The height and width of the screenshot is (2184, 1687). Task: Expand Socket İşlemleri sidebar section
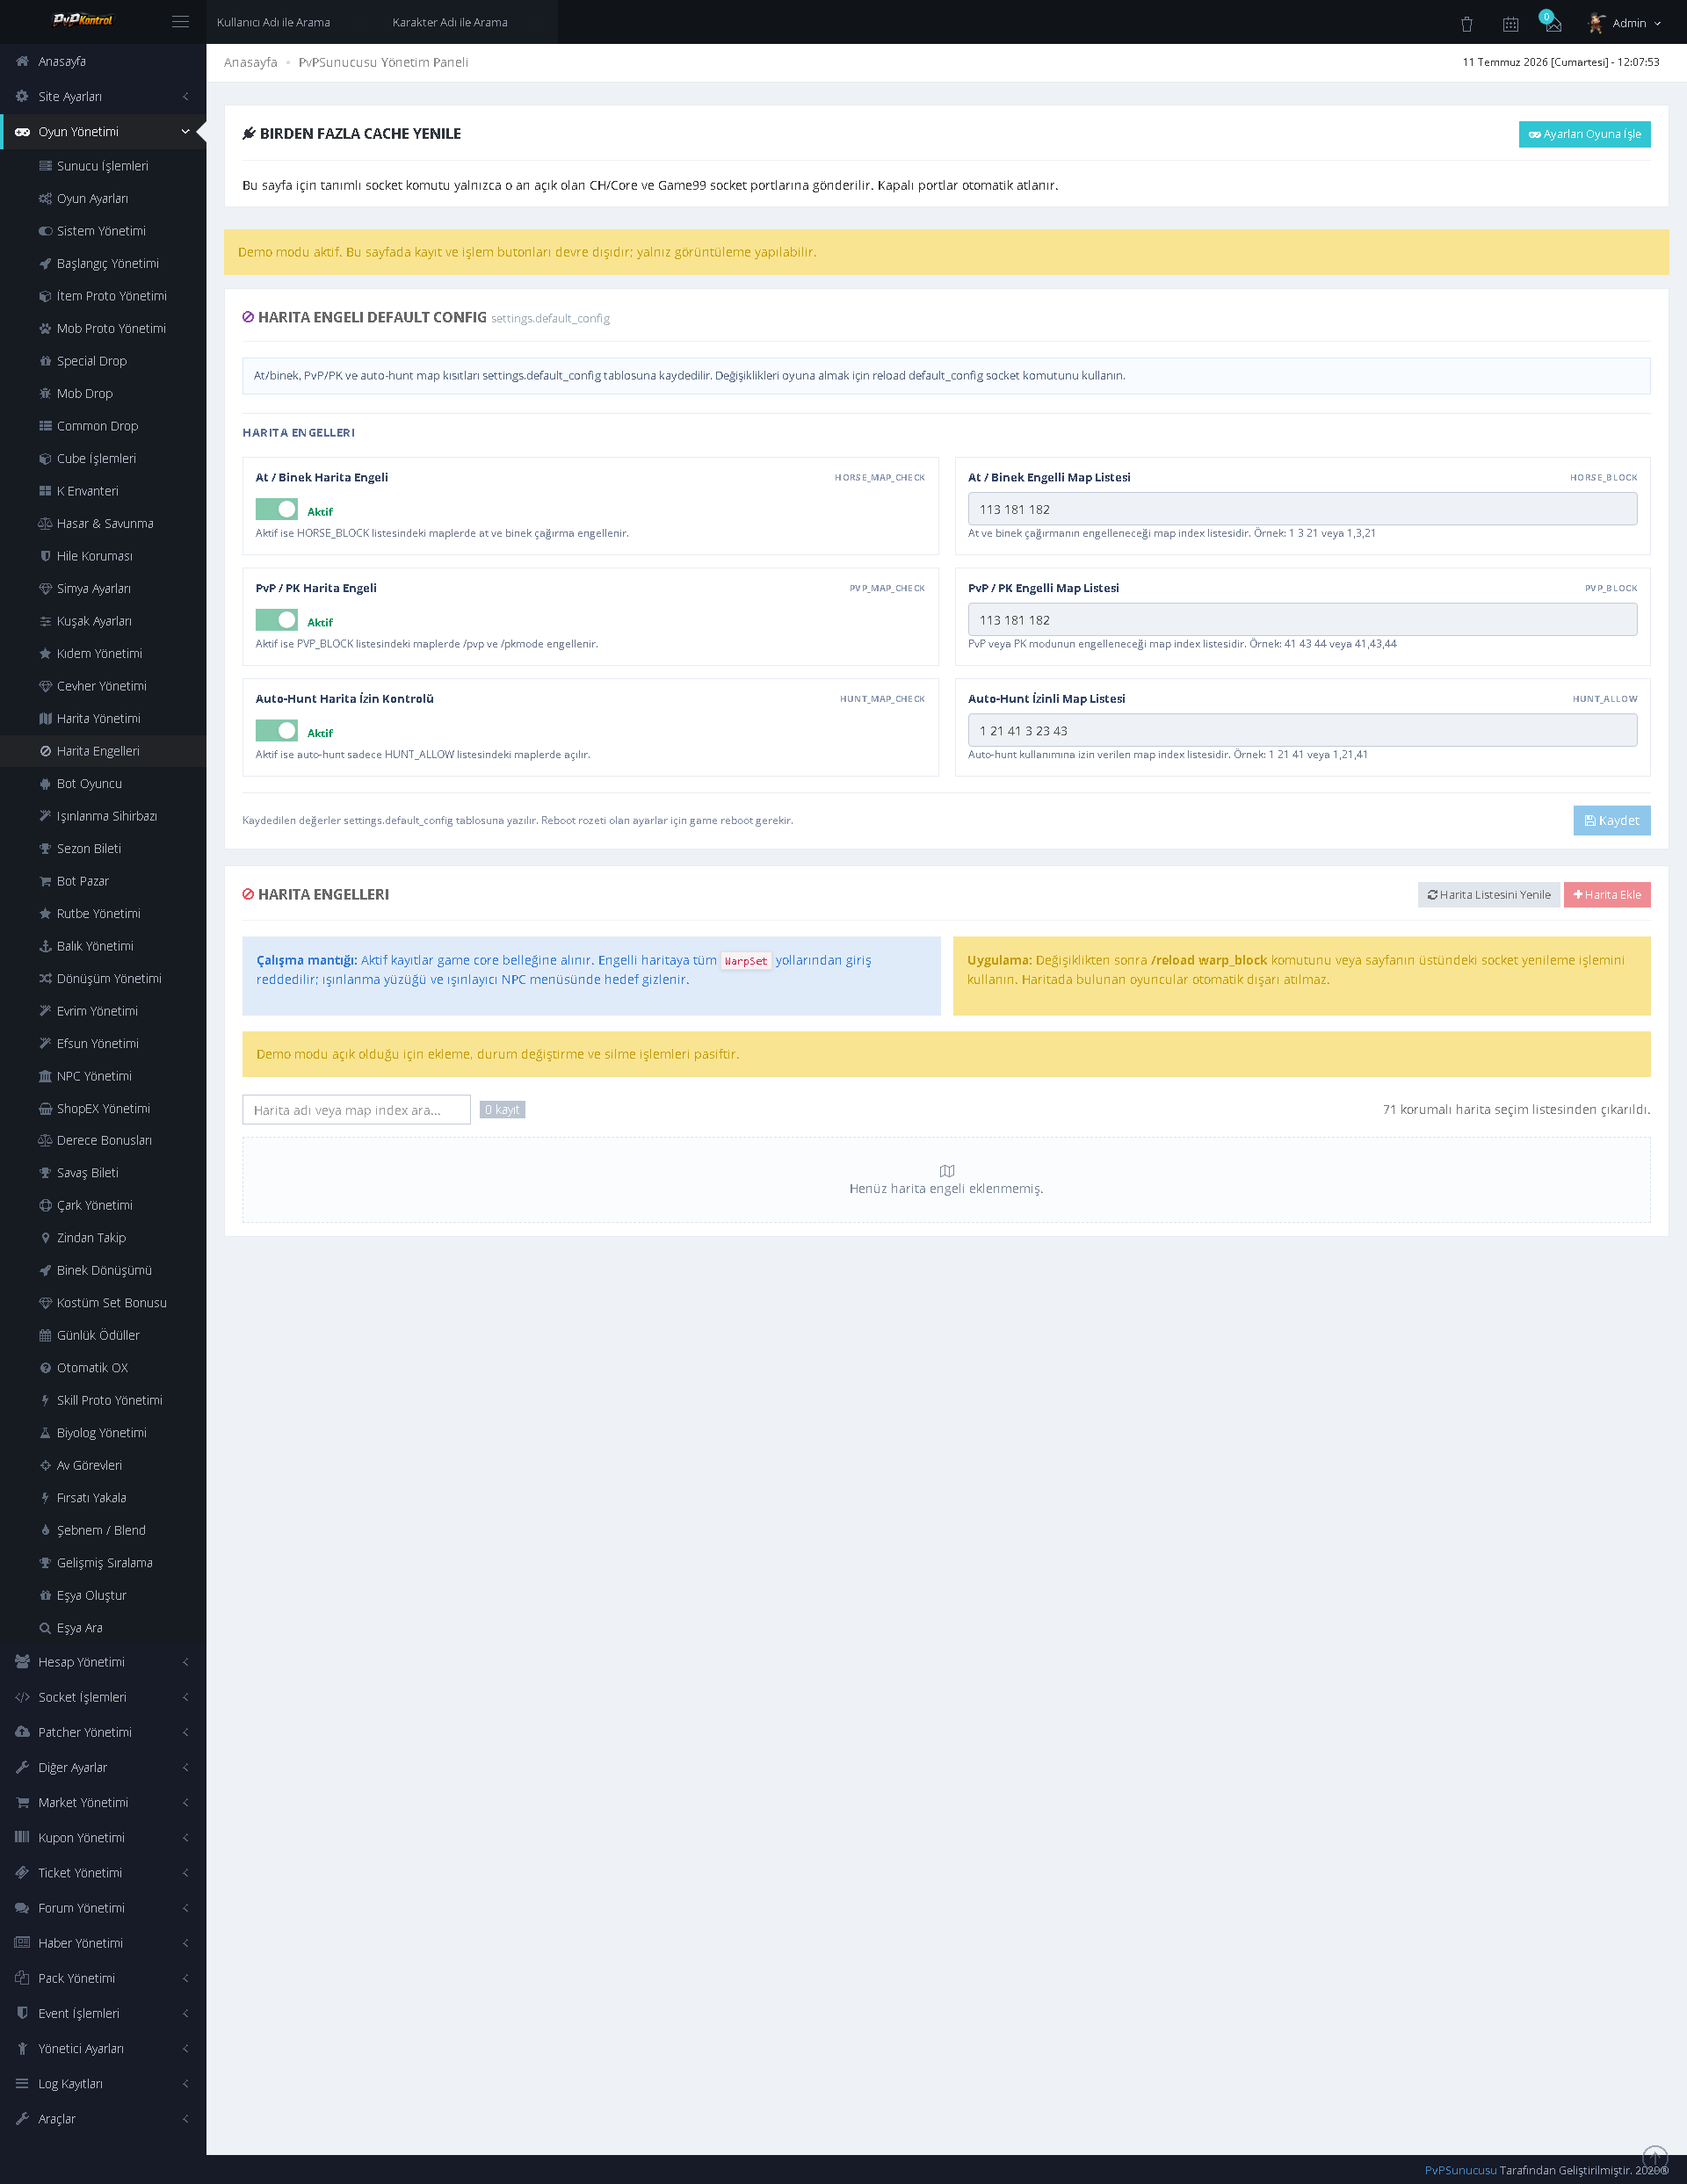pos(103,1697)
